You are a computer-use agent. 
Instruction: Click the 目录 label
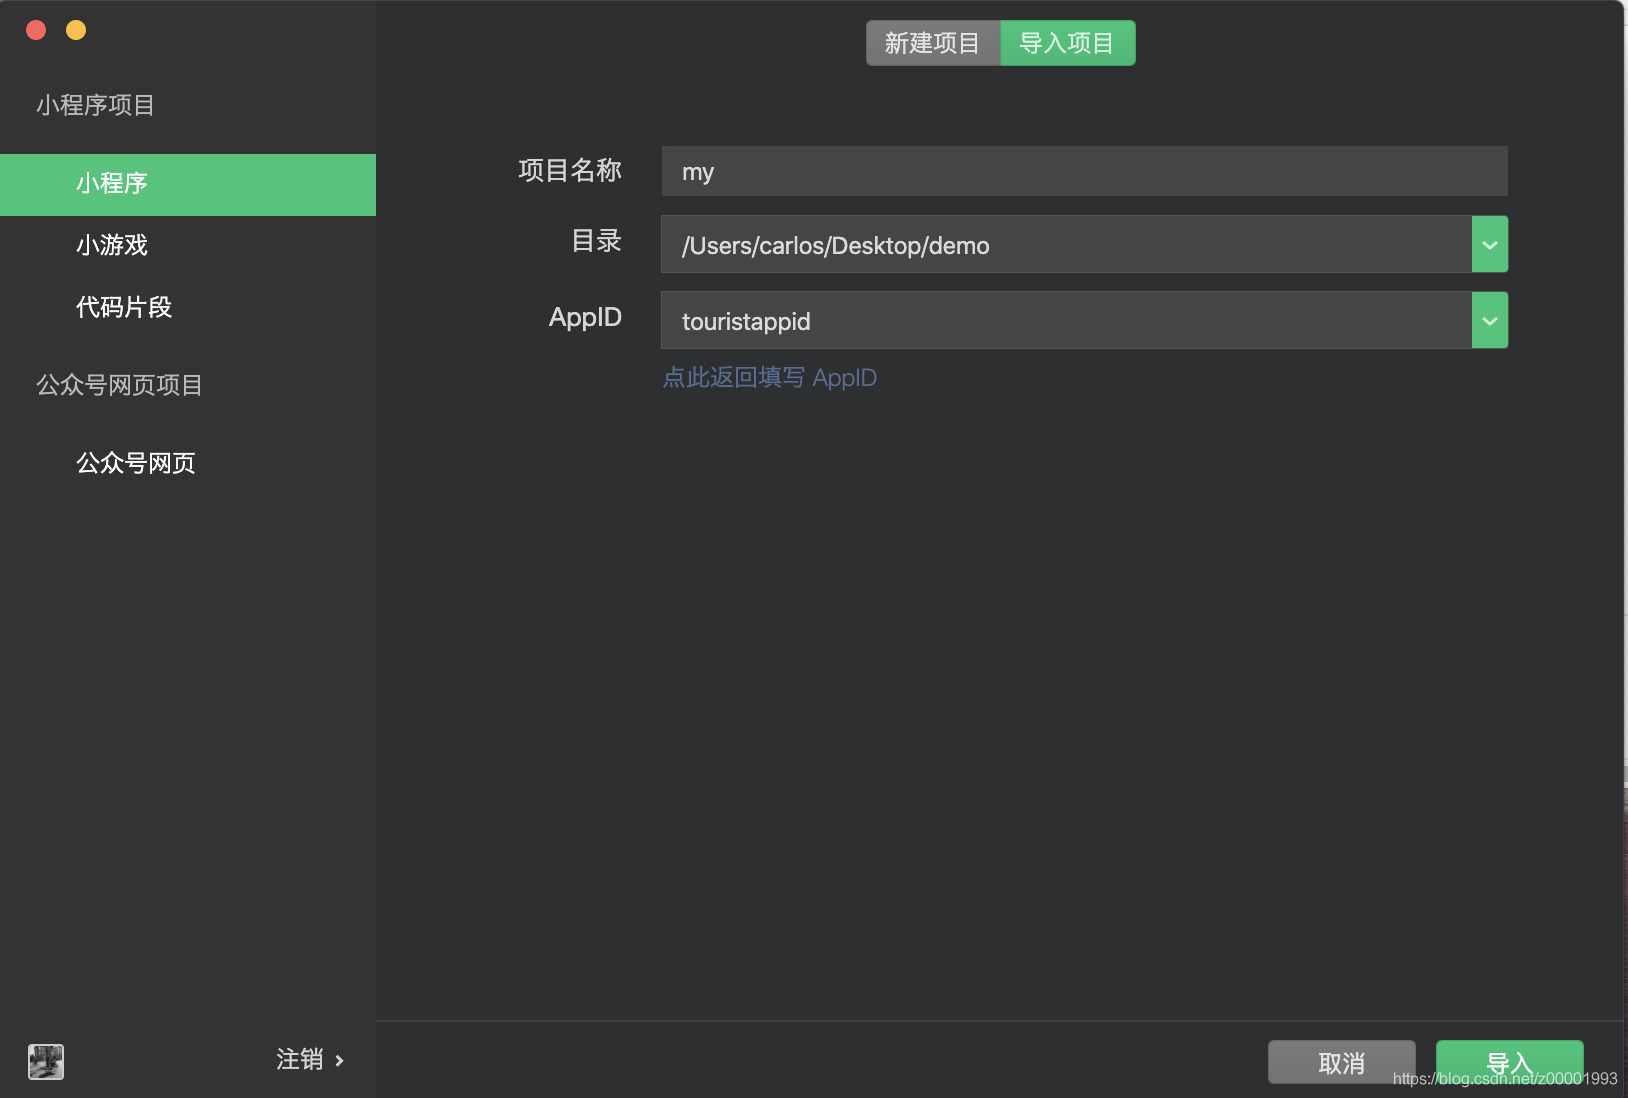596,241
